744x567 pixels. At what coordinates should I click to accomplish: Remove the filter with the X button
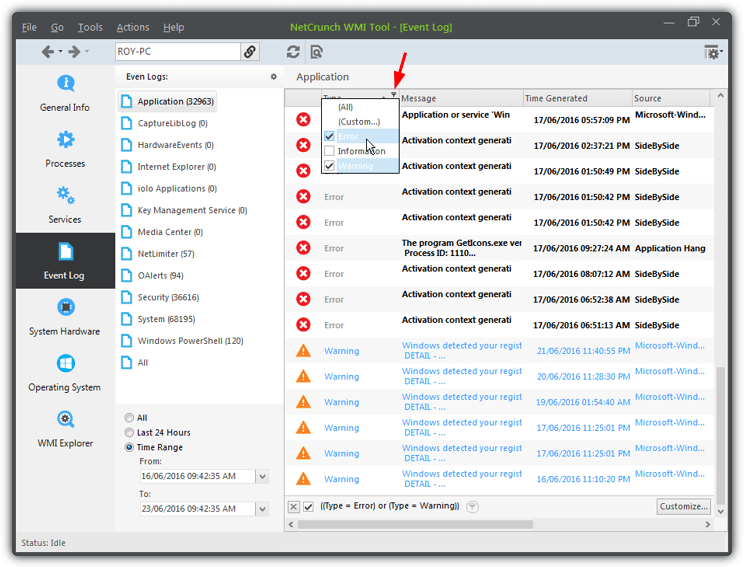pyautogui.click(x=294, y=507)
